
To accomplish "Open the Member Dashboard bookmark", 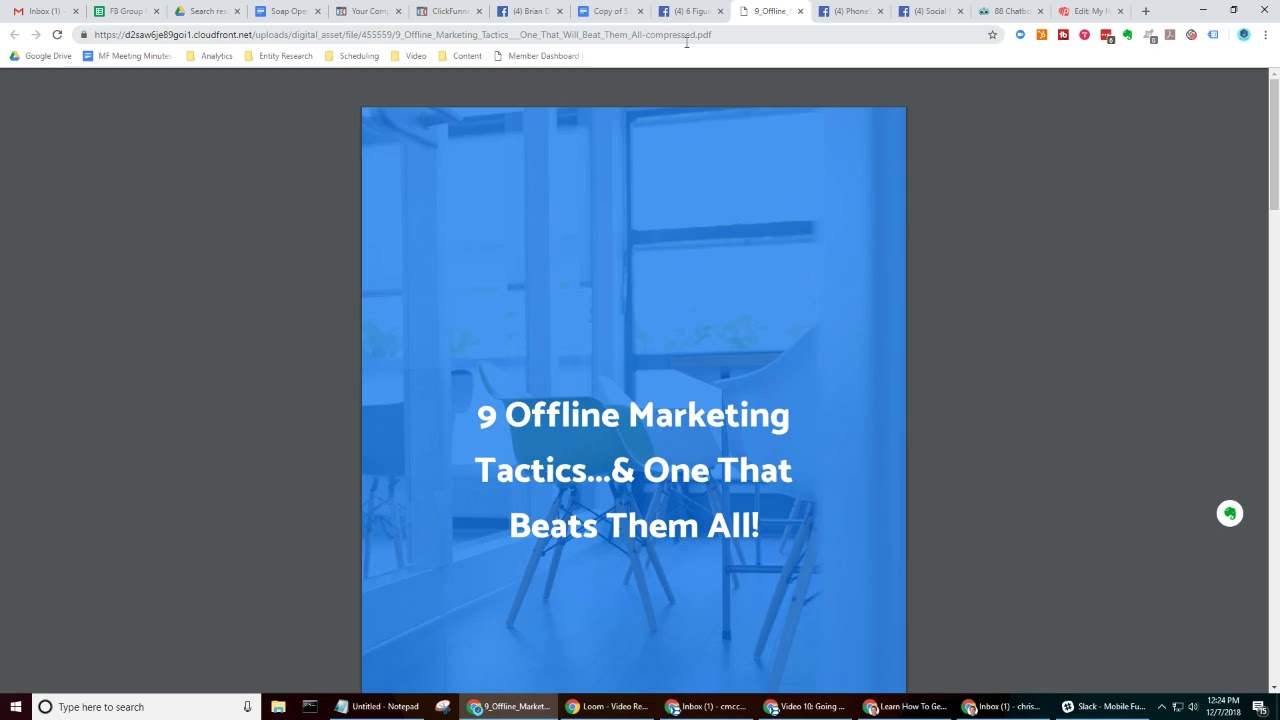I will tap(536, 56).
